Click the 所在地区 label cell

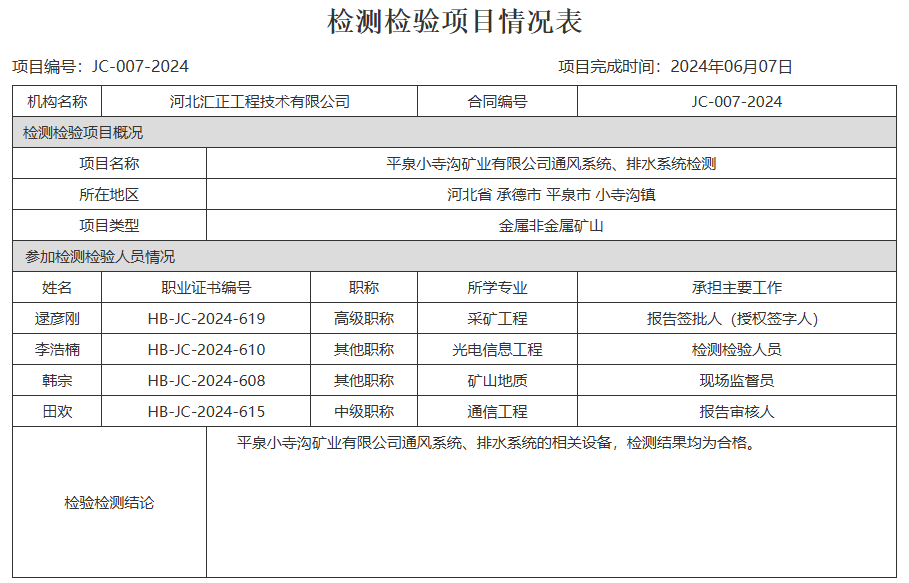pyautogui.click(x=110, y=195)
